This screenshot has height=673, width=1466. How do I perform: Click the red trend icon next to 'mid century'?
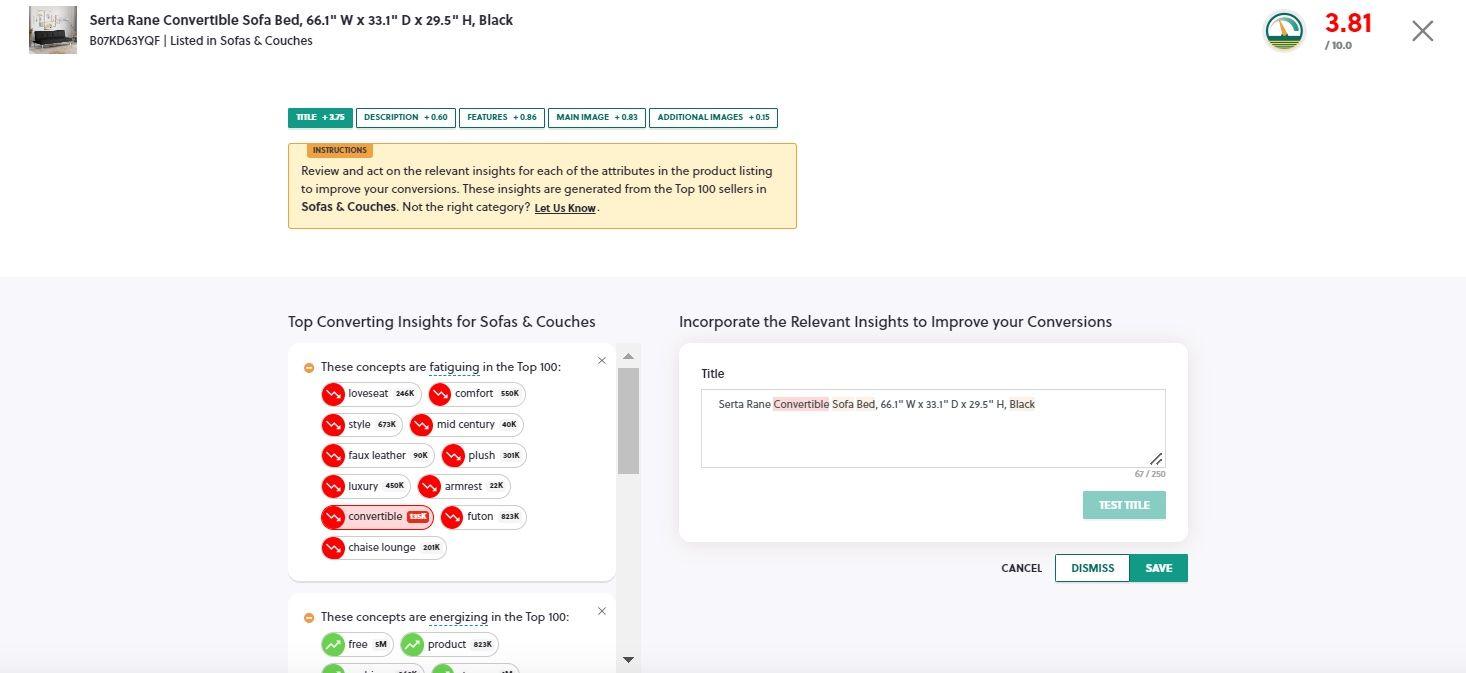421,425
